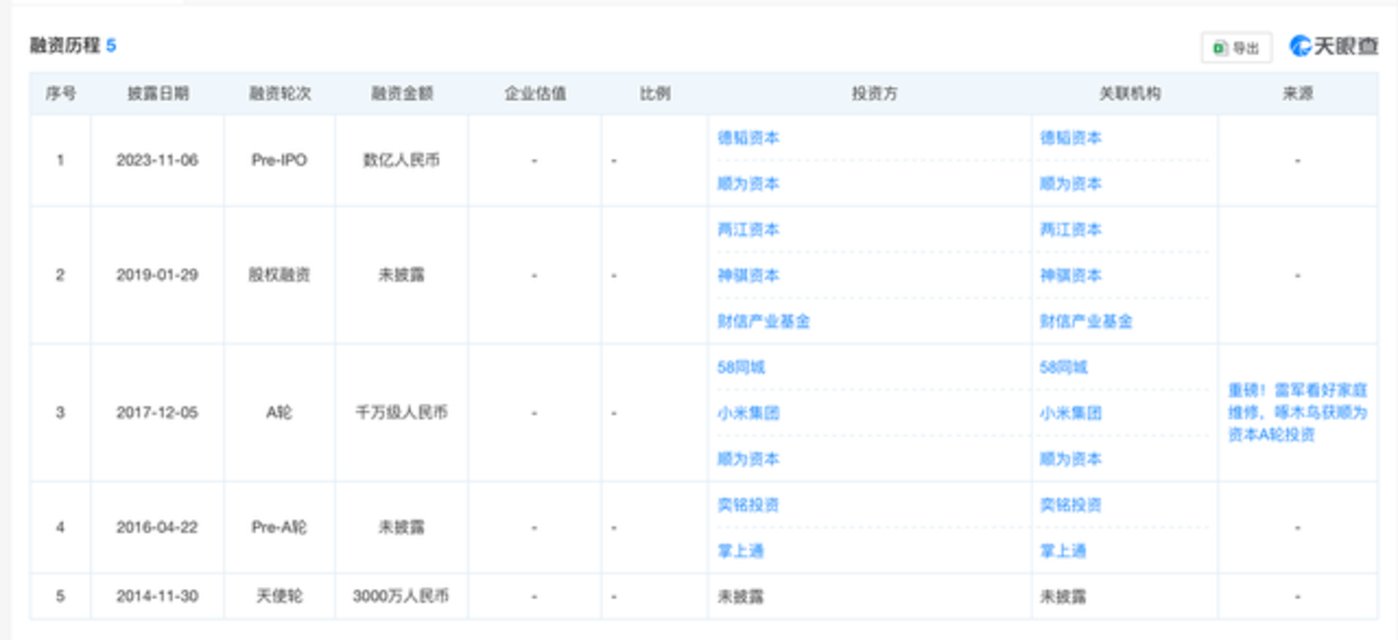1398x640 pixels.
Task: Open 财信产业基金 in the 关联机构 column
Action: (x=1086, y=322)
